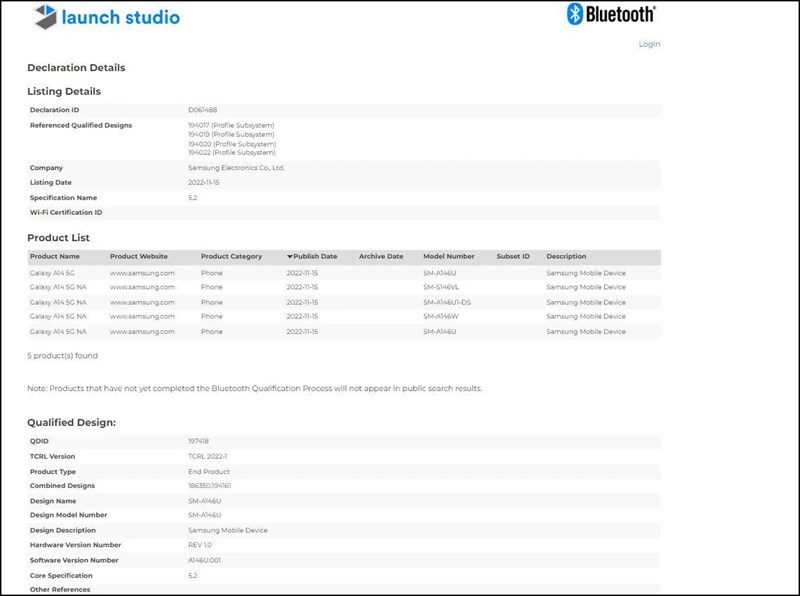Click Hardware Version Number value REV 1.0

click(x=200, y=544)
